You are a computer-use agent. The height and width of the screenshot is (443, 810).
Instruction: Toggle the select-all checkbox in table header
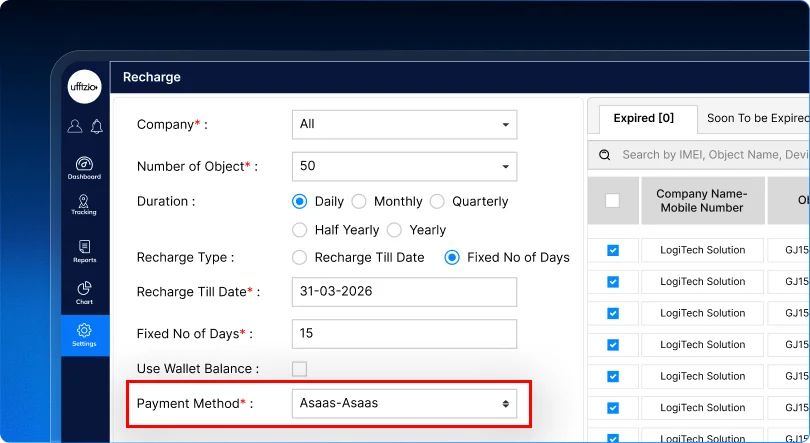612,200
